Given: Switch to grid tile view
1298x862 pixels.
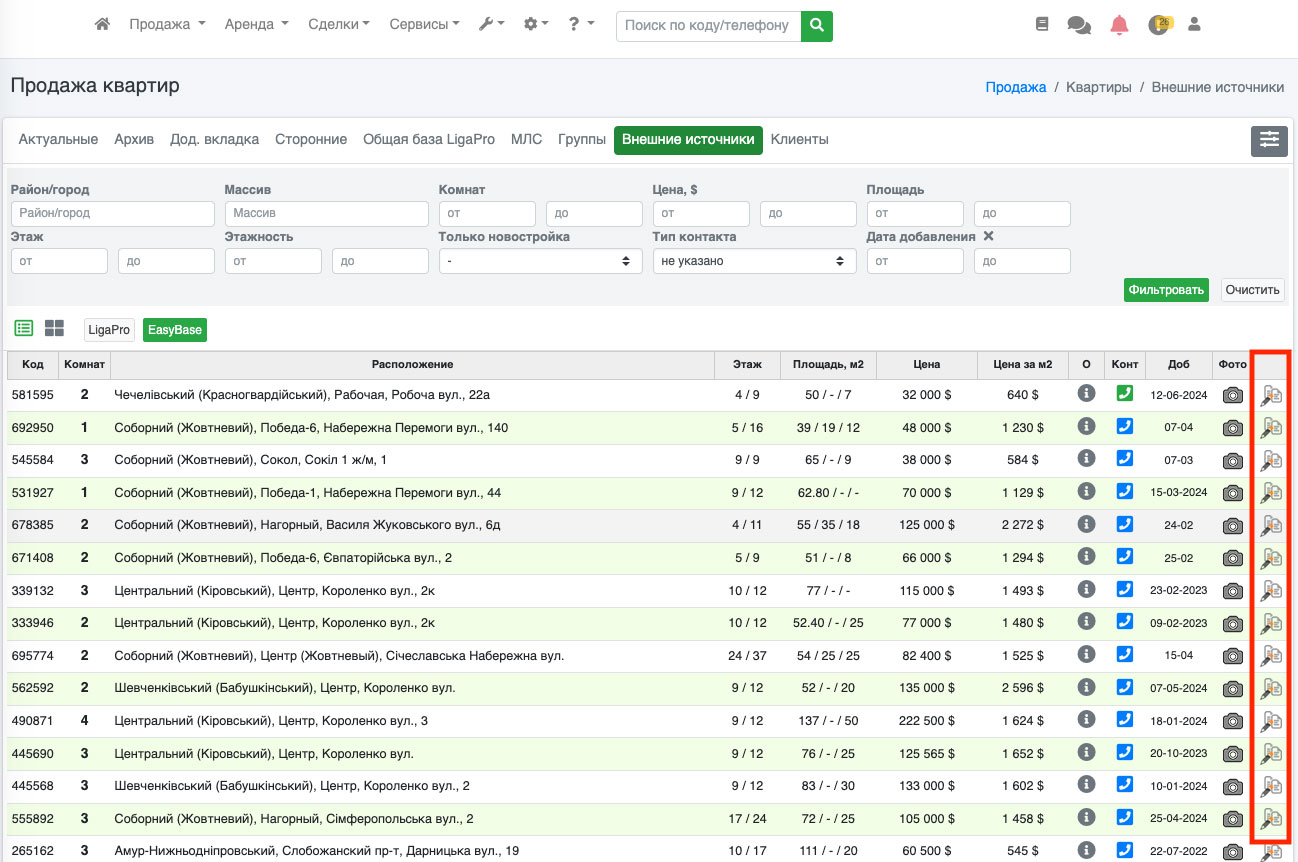Looking at the screenshot, I should tap(54, 329).
